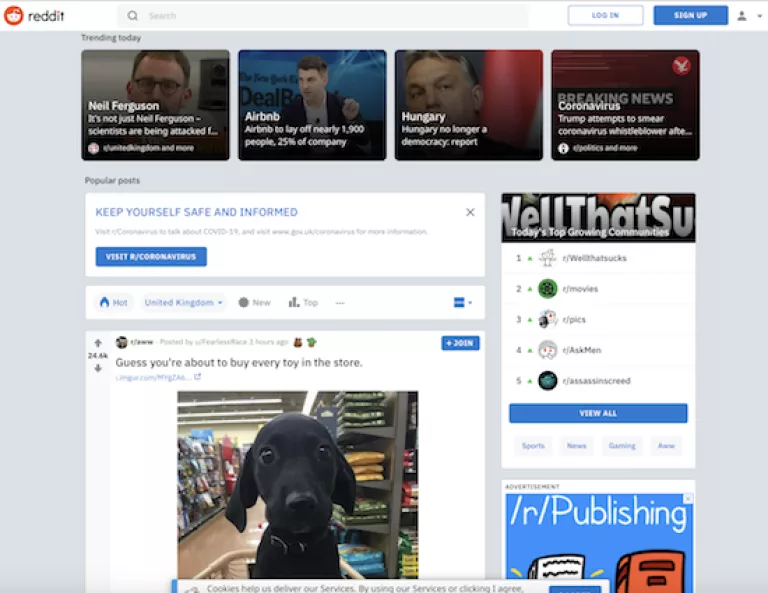The height and width of the screenshot is (593, 768).
Task: Dismiss the Keep Yourself Safe banner
Action: pyautogui.click(x=470, y=212)
